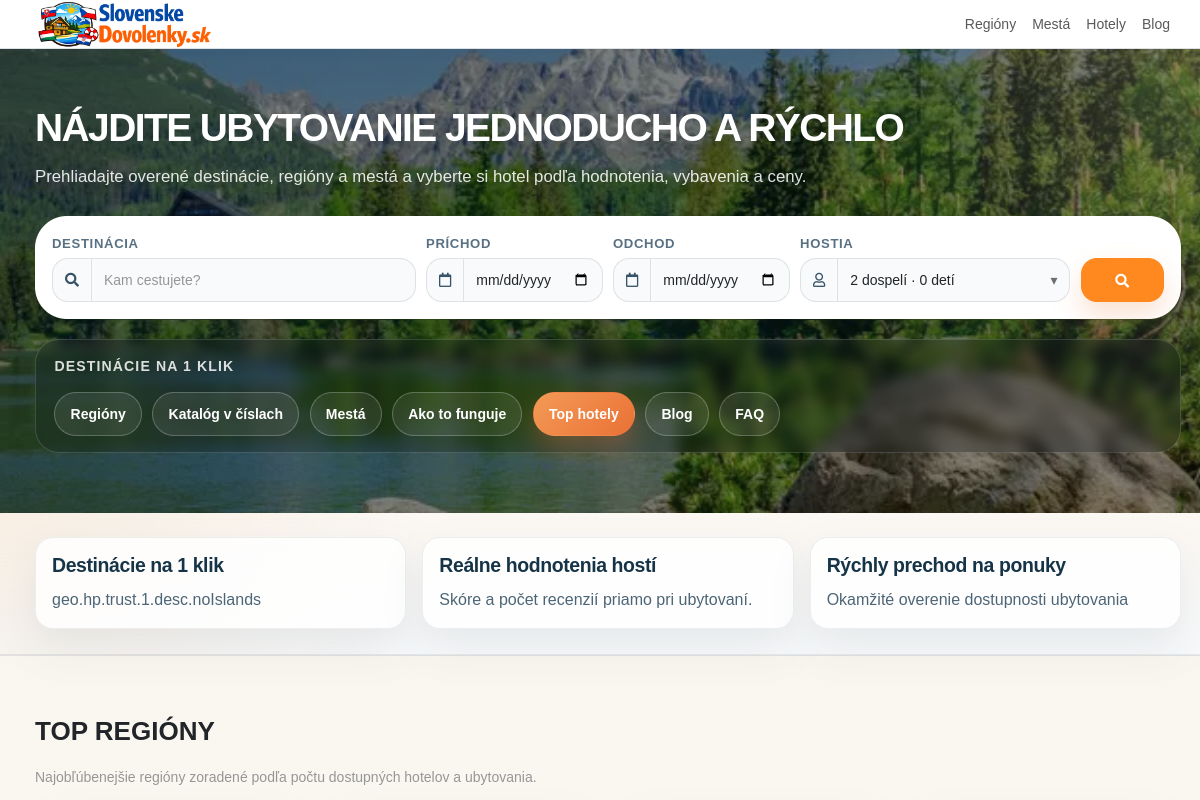Click the Kam cestujete? destination input
1200x800 pixels.
[x=253, y=280]
